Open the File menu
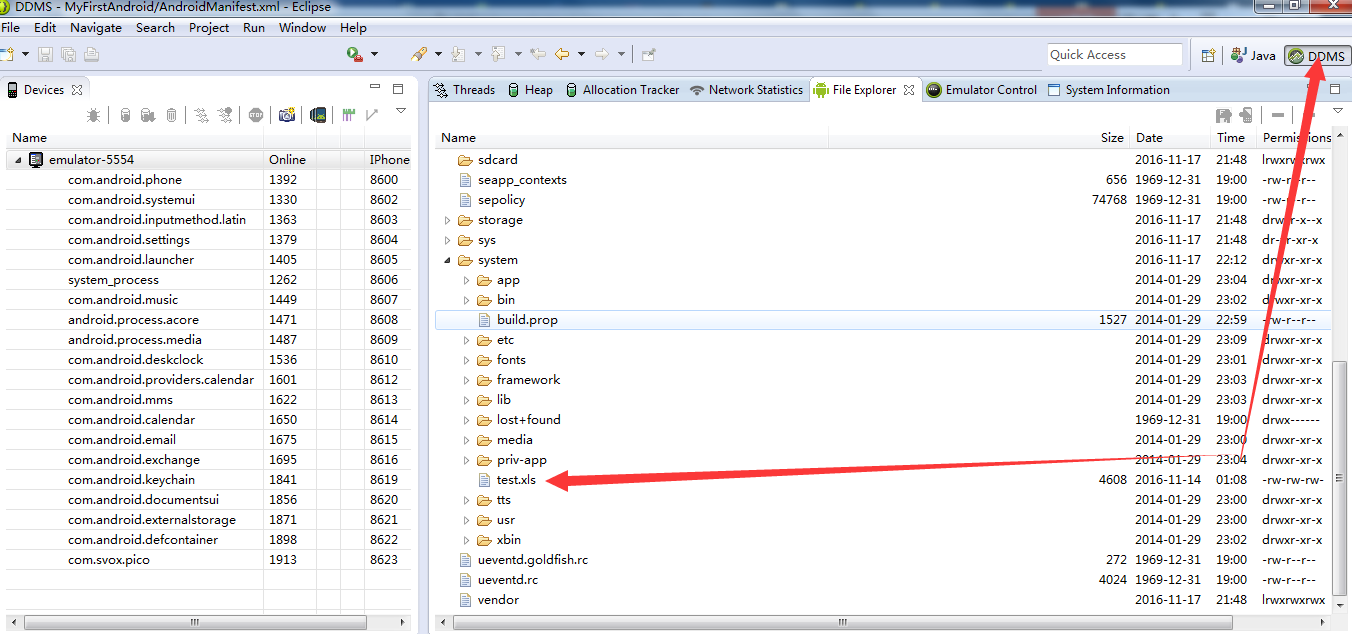This screenshot has height=634, width=1352. pos(10,28)
